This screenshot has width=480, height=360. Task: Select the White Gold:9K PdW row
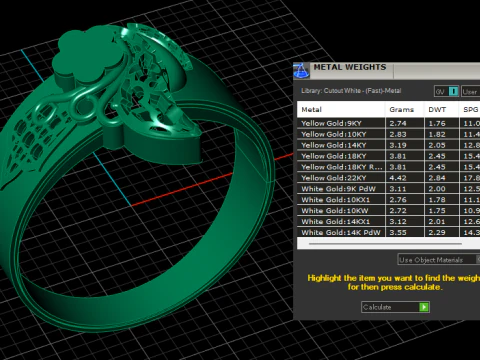pos(388,189)
